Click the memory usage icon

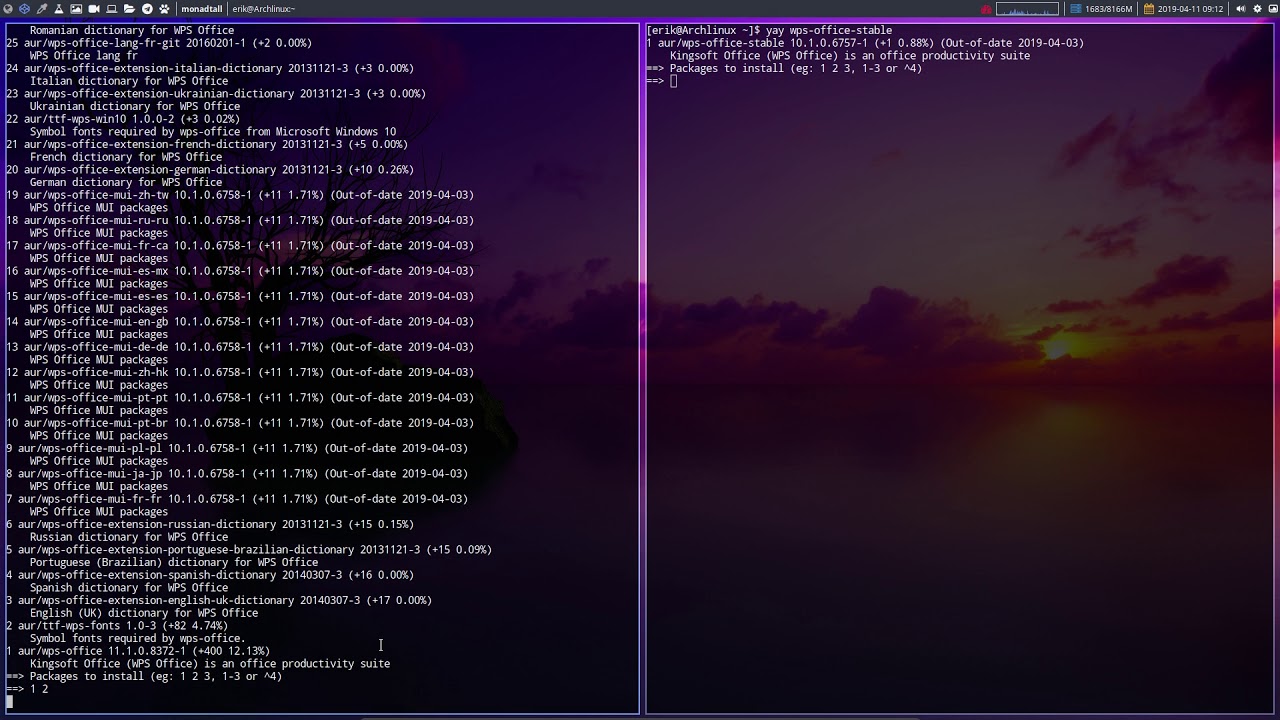click(x=1076, y=9)
